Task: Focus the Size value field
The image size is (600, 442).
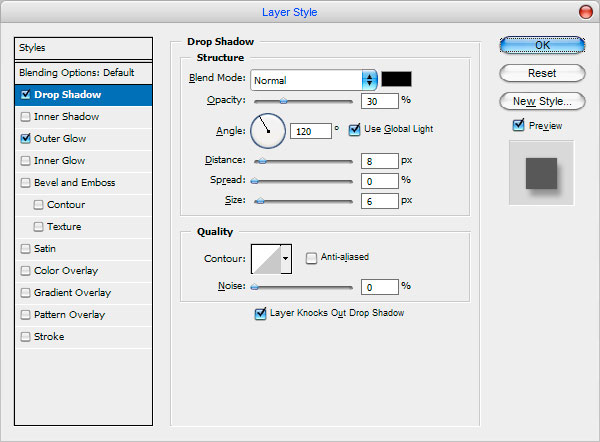Action: [x=380, y=201]
